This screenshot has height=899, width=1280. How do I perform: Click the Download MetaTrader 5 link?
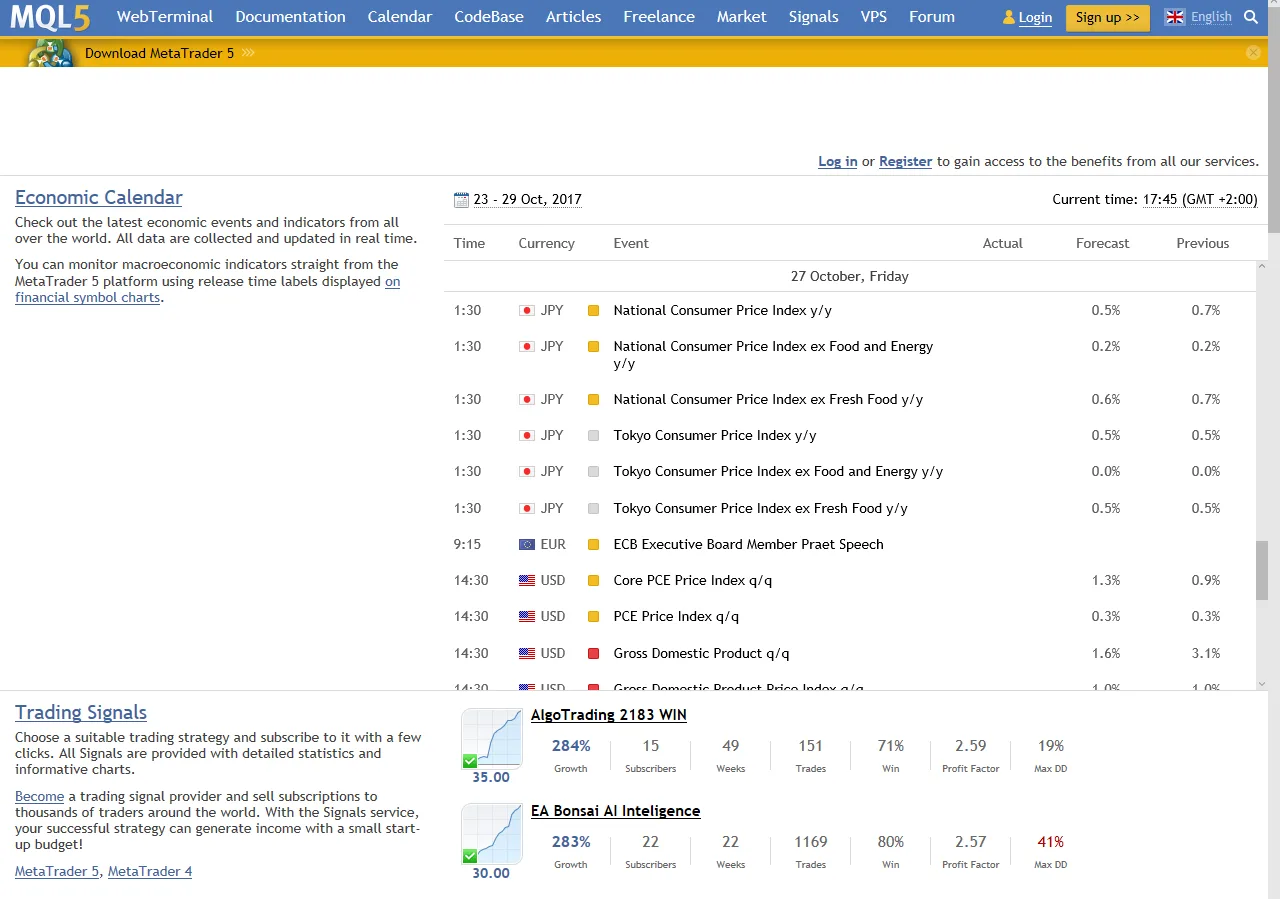point(160,53)
